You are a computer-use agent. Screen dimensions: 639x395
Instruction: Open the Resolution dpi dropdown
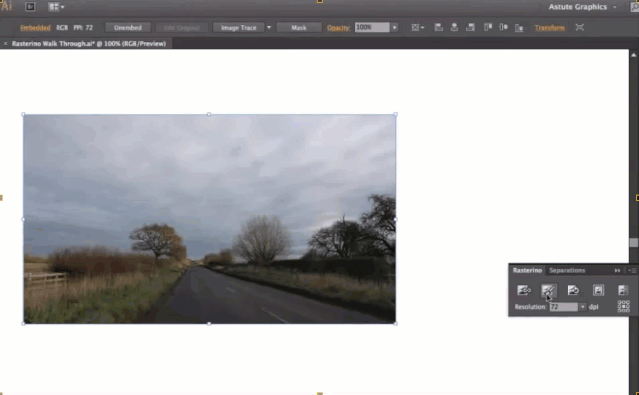click(583, 307)
